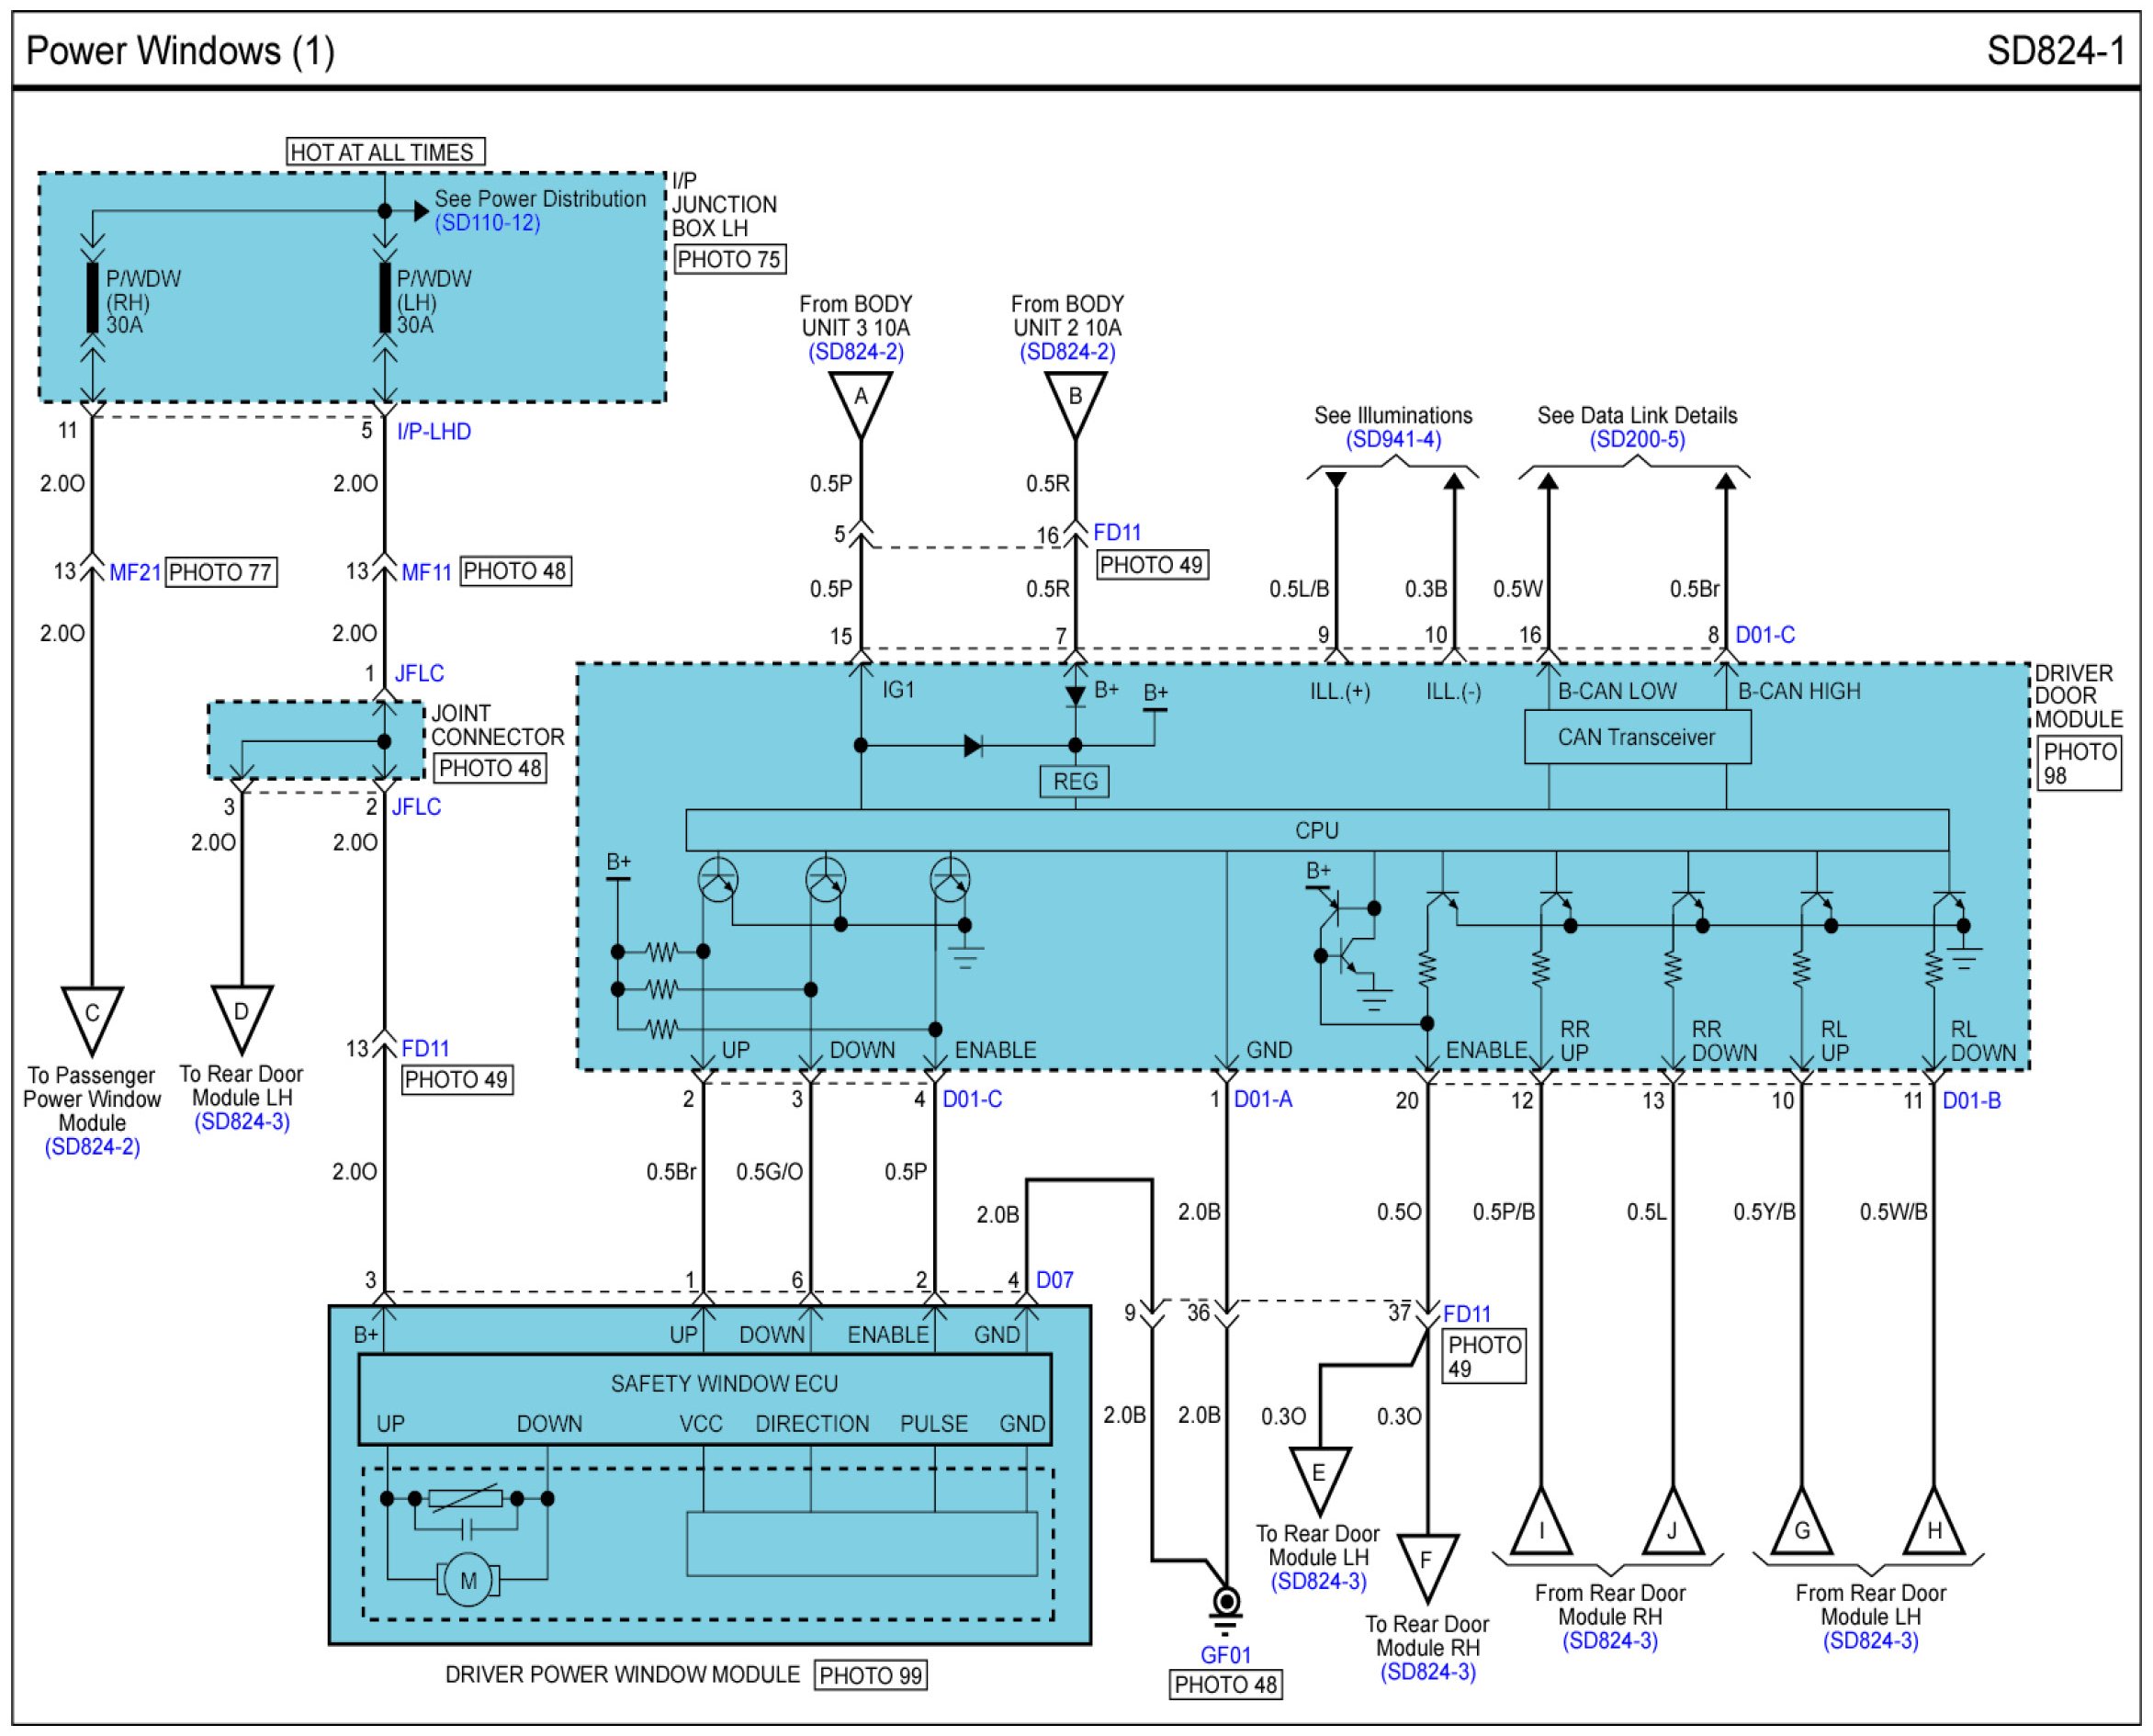The image size is (2153, 1736).
Task: Open the SD200-5 Data Link Details link
Action: point(1636,440)
